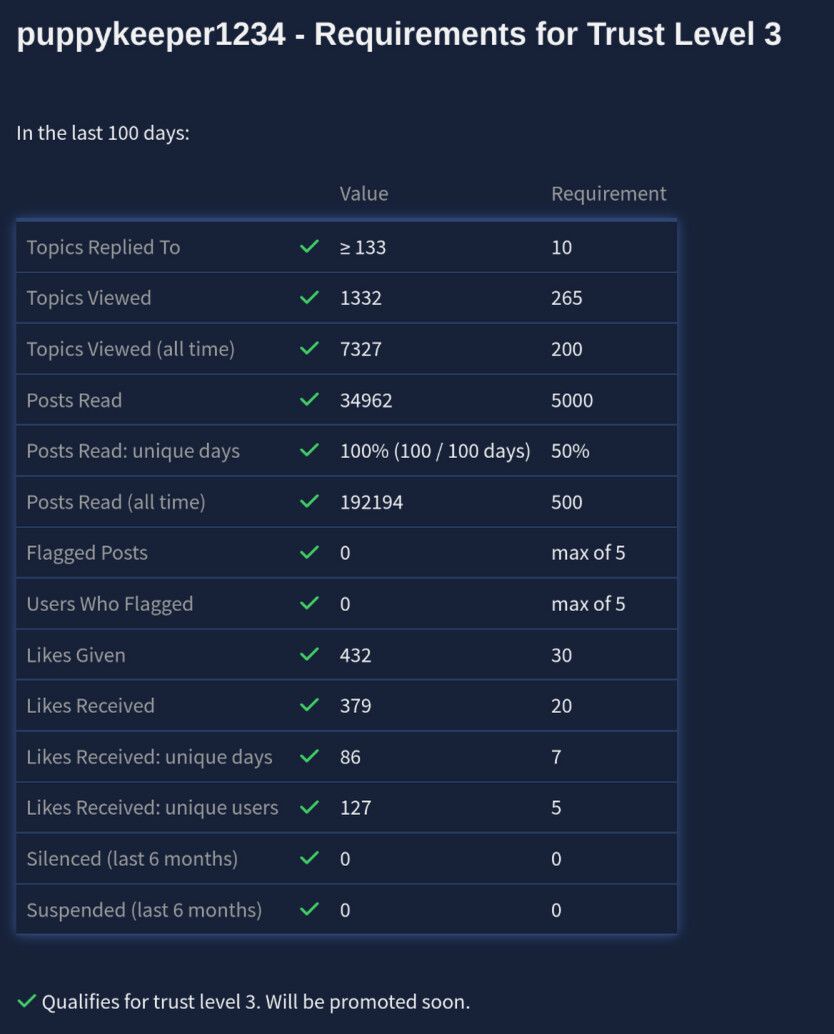Click the Likes Received: unique days label
The image size is (834, 1034).
(x=149, y=757)
